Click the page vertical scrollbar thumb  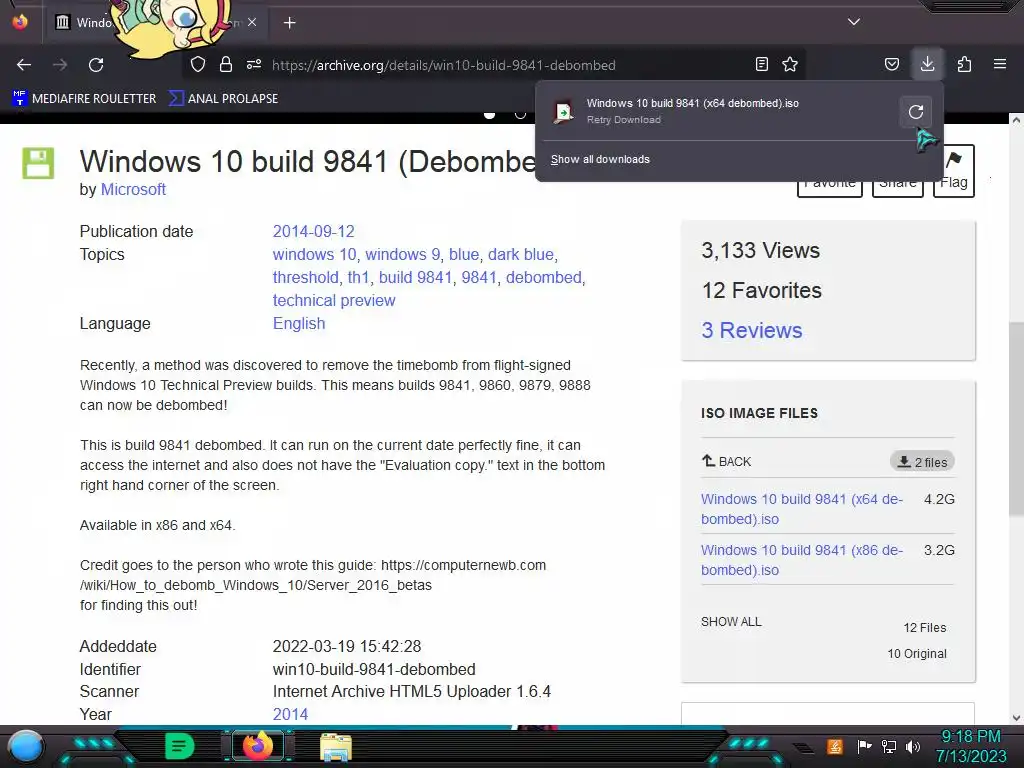(x=1016, y=419)
